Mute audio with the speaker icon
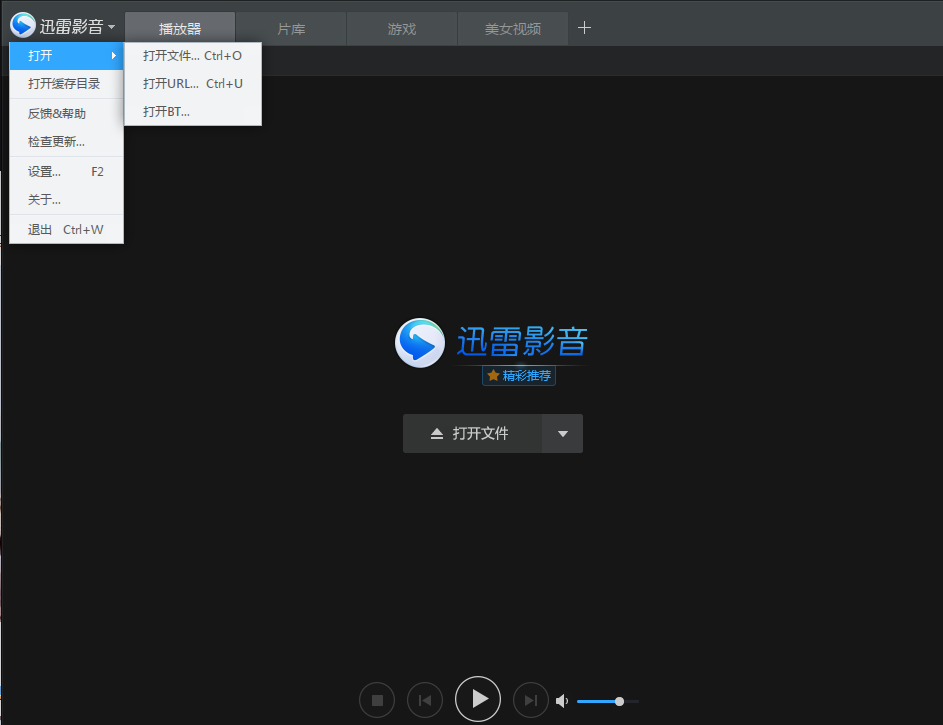 click(563, 701)
